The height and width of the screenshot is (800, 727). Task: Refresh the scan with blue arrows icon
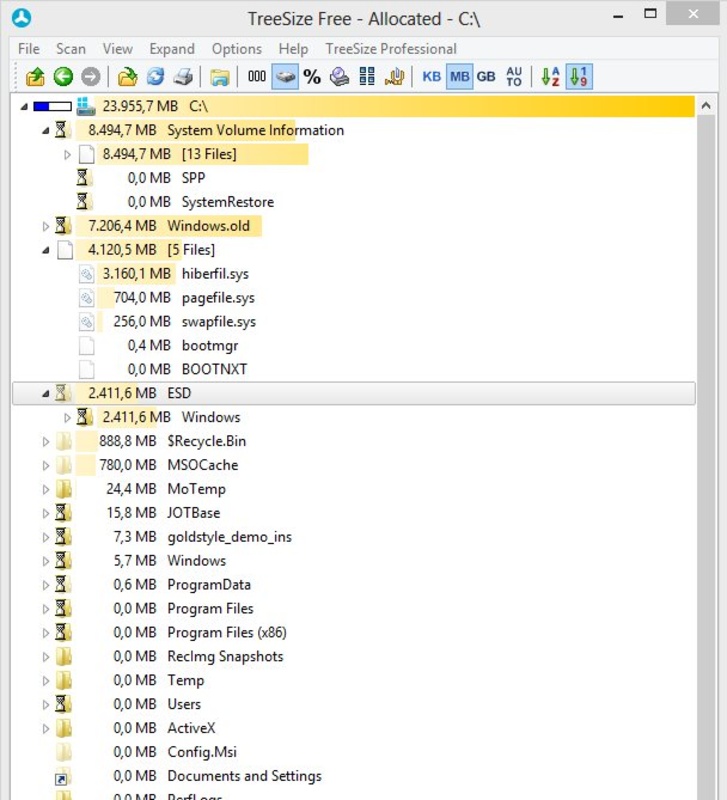[156, 77]
